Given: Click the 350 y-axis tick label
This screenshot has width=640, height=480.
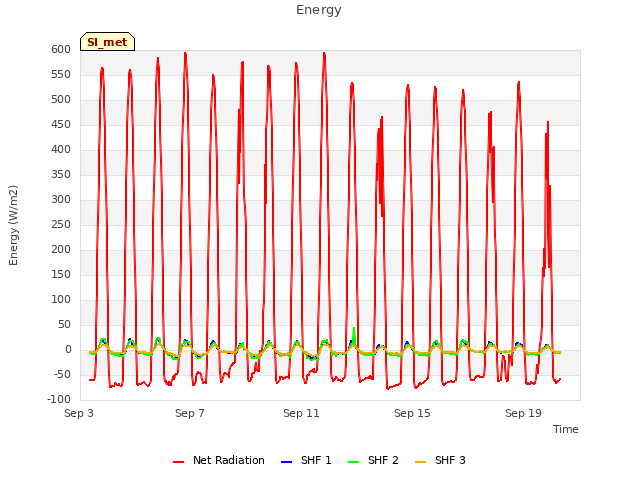Looking at the screenshot, I should pyautogui.click(x=61, y=175).
